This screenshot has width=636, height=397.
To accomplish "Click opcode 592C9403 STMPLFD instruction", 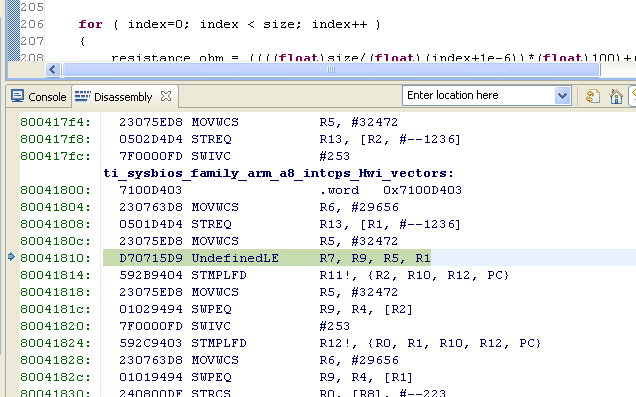I will click(x=183, y=343).
